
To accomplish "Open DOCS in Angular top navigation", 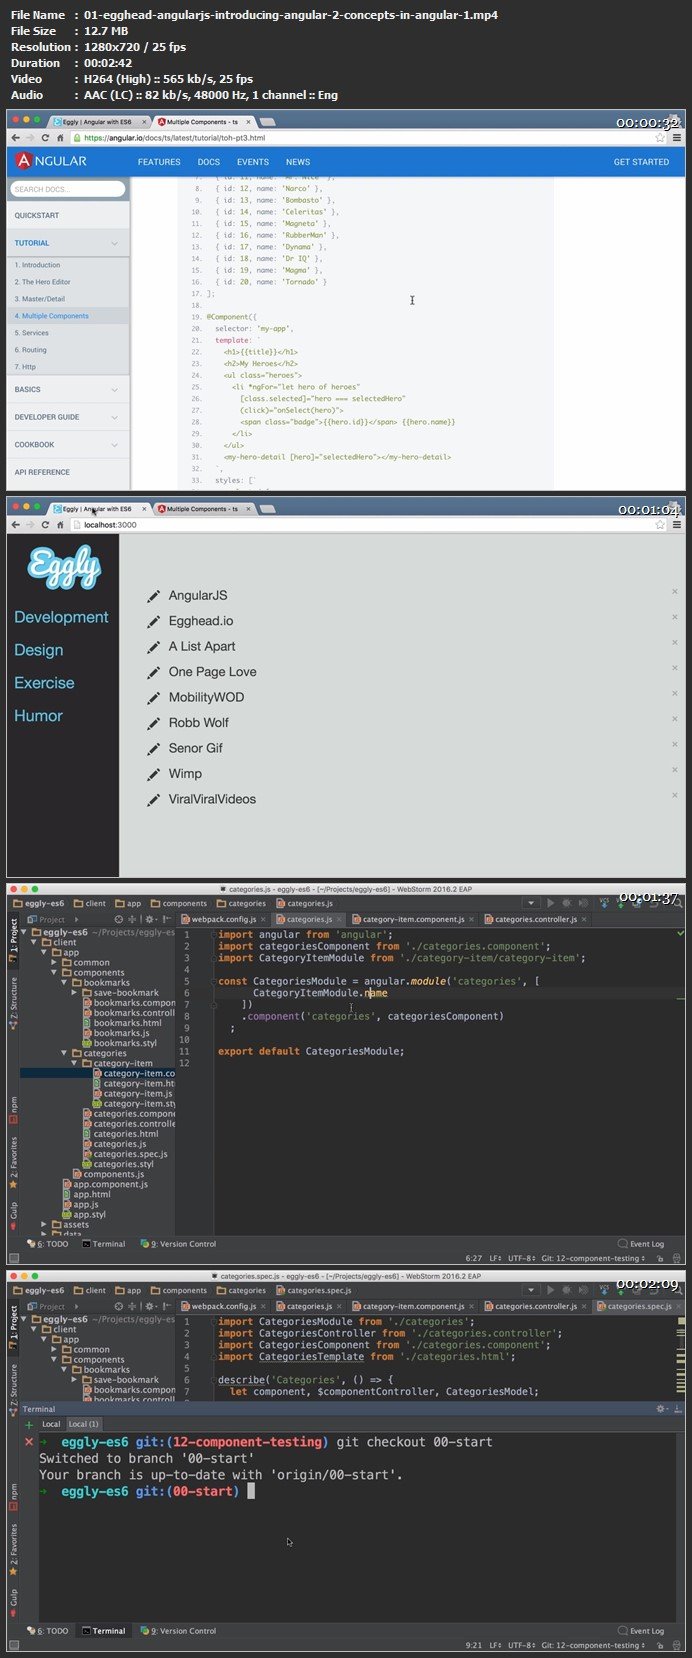I will click(x=209, y=162).
